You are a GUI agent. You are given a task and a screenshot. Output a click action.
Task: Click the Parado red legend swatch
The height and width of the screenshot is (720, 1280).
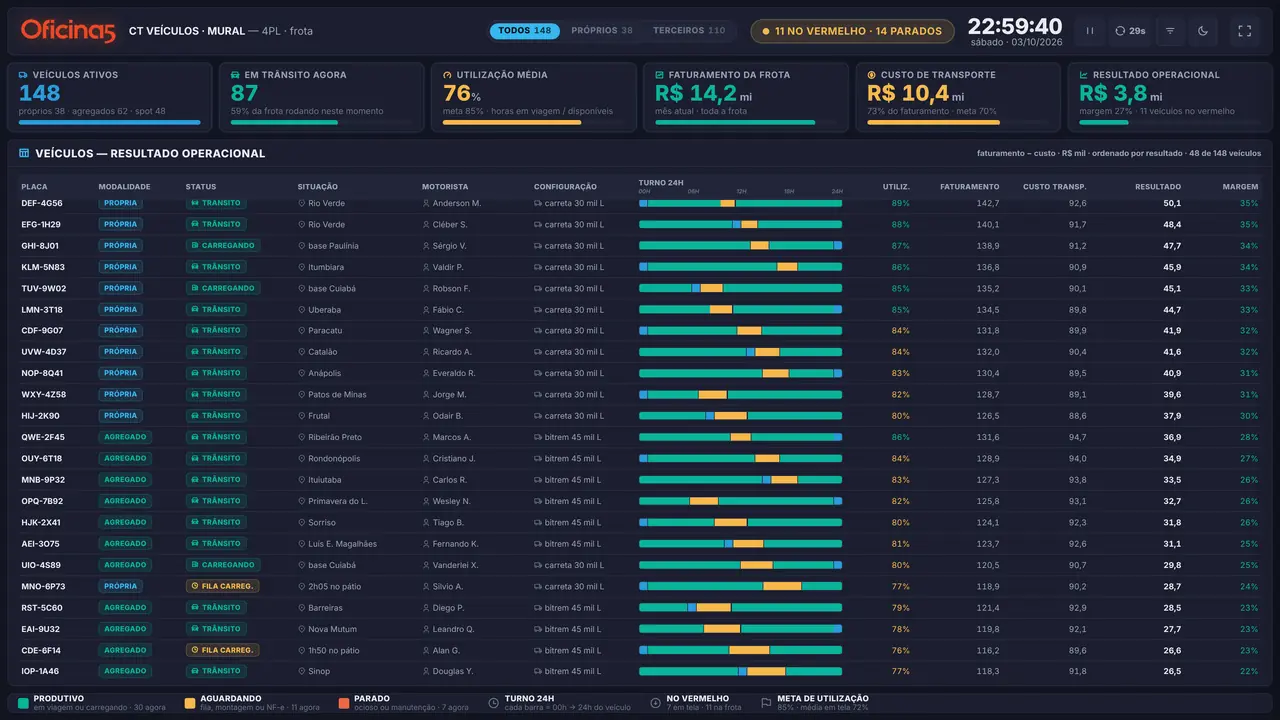pyautogui.click(x=344, y=703)
